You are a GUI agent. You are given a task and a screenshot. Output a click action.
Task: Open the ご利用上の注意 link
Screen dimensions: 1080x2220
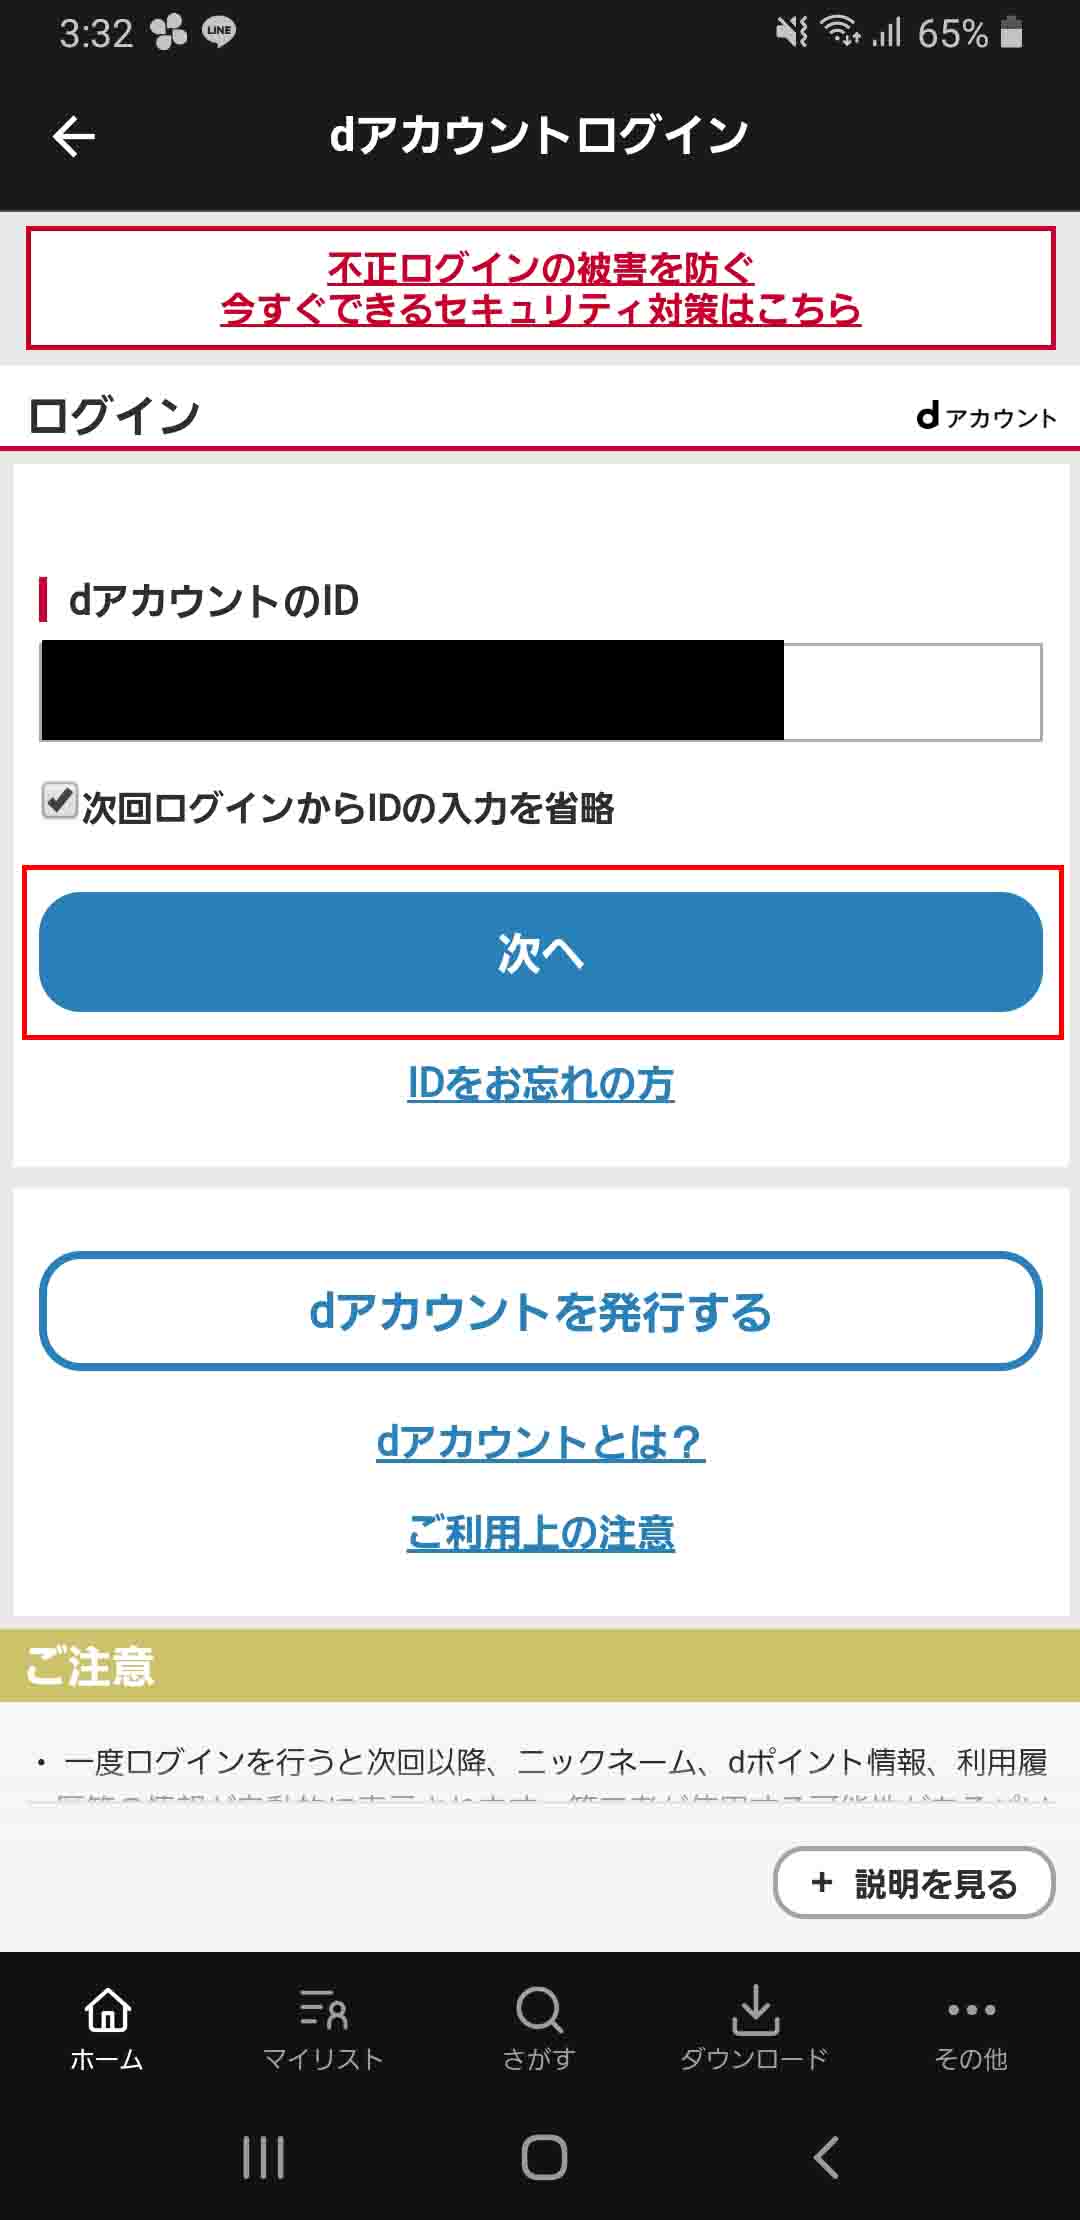pos(540,1532)
